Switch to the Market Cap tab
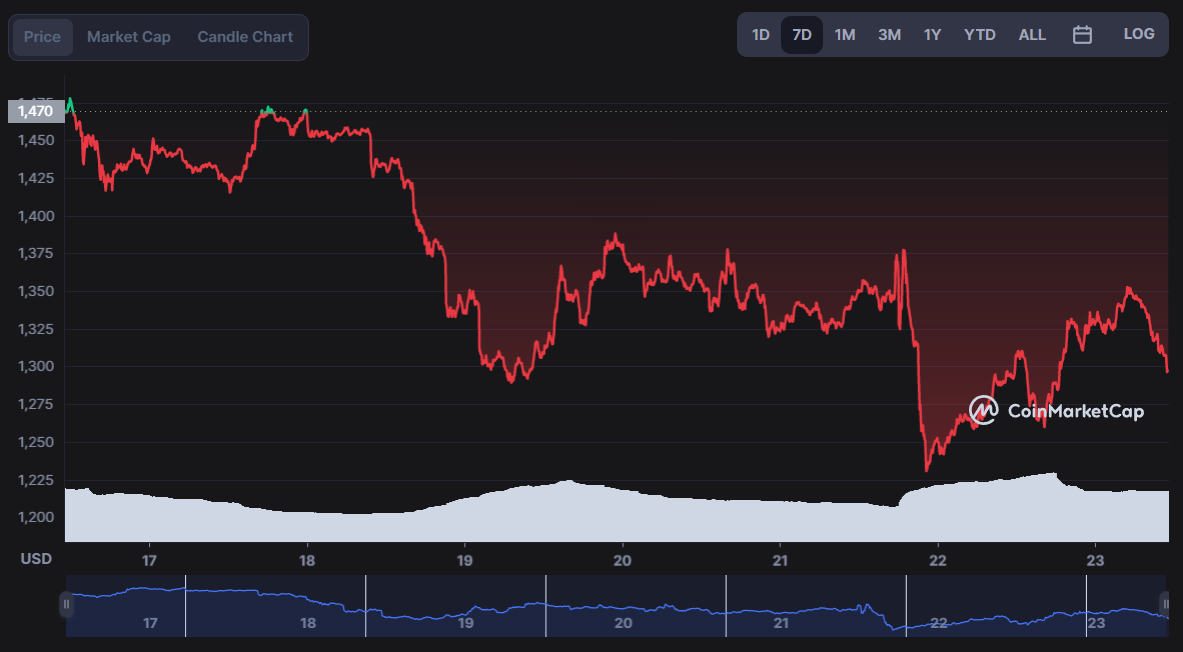The image size is (1183, 652). point(129,37)
